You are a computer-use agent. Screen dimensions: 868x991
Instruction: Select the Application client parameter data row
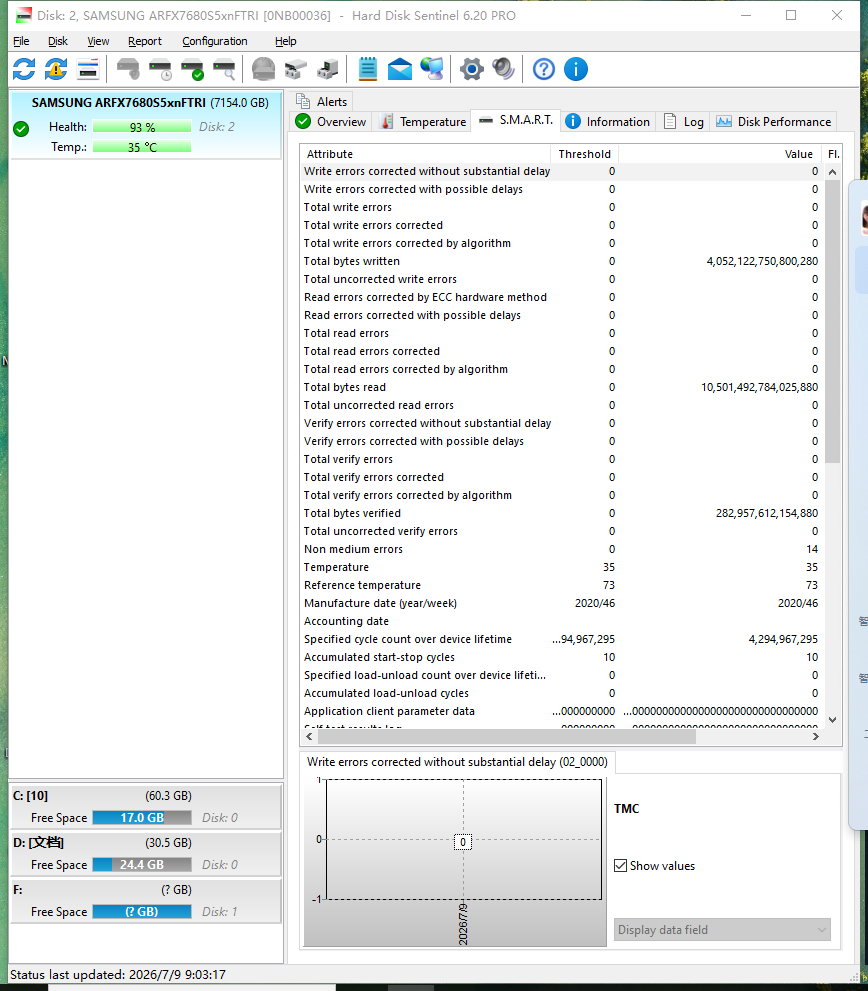click(561, 711)
